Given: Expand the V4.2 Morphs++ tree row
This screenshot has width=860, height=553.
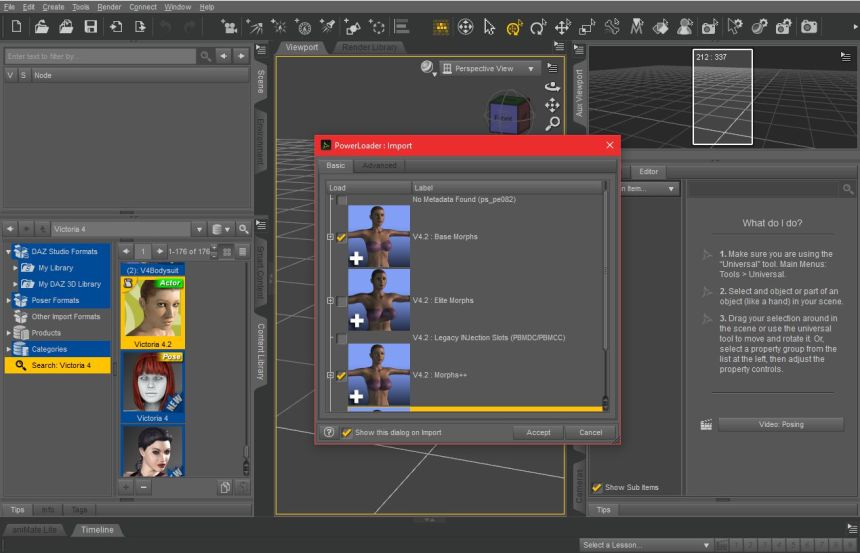Looking at the screenshot, I should (x=330, y=376).
